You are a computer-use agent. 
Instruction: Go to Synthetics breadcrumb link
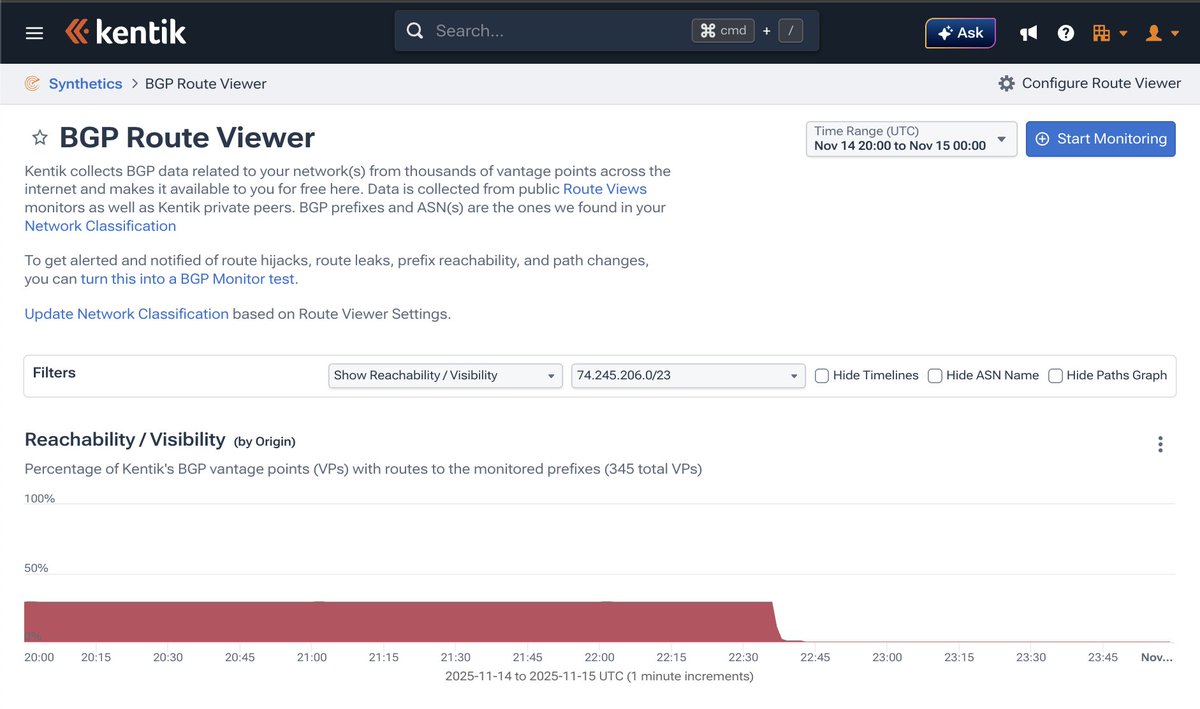85,84
